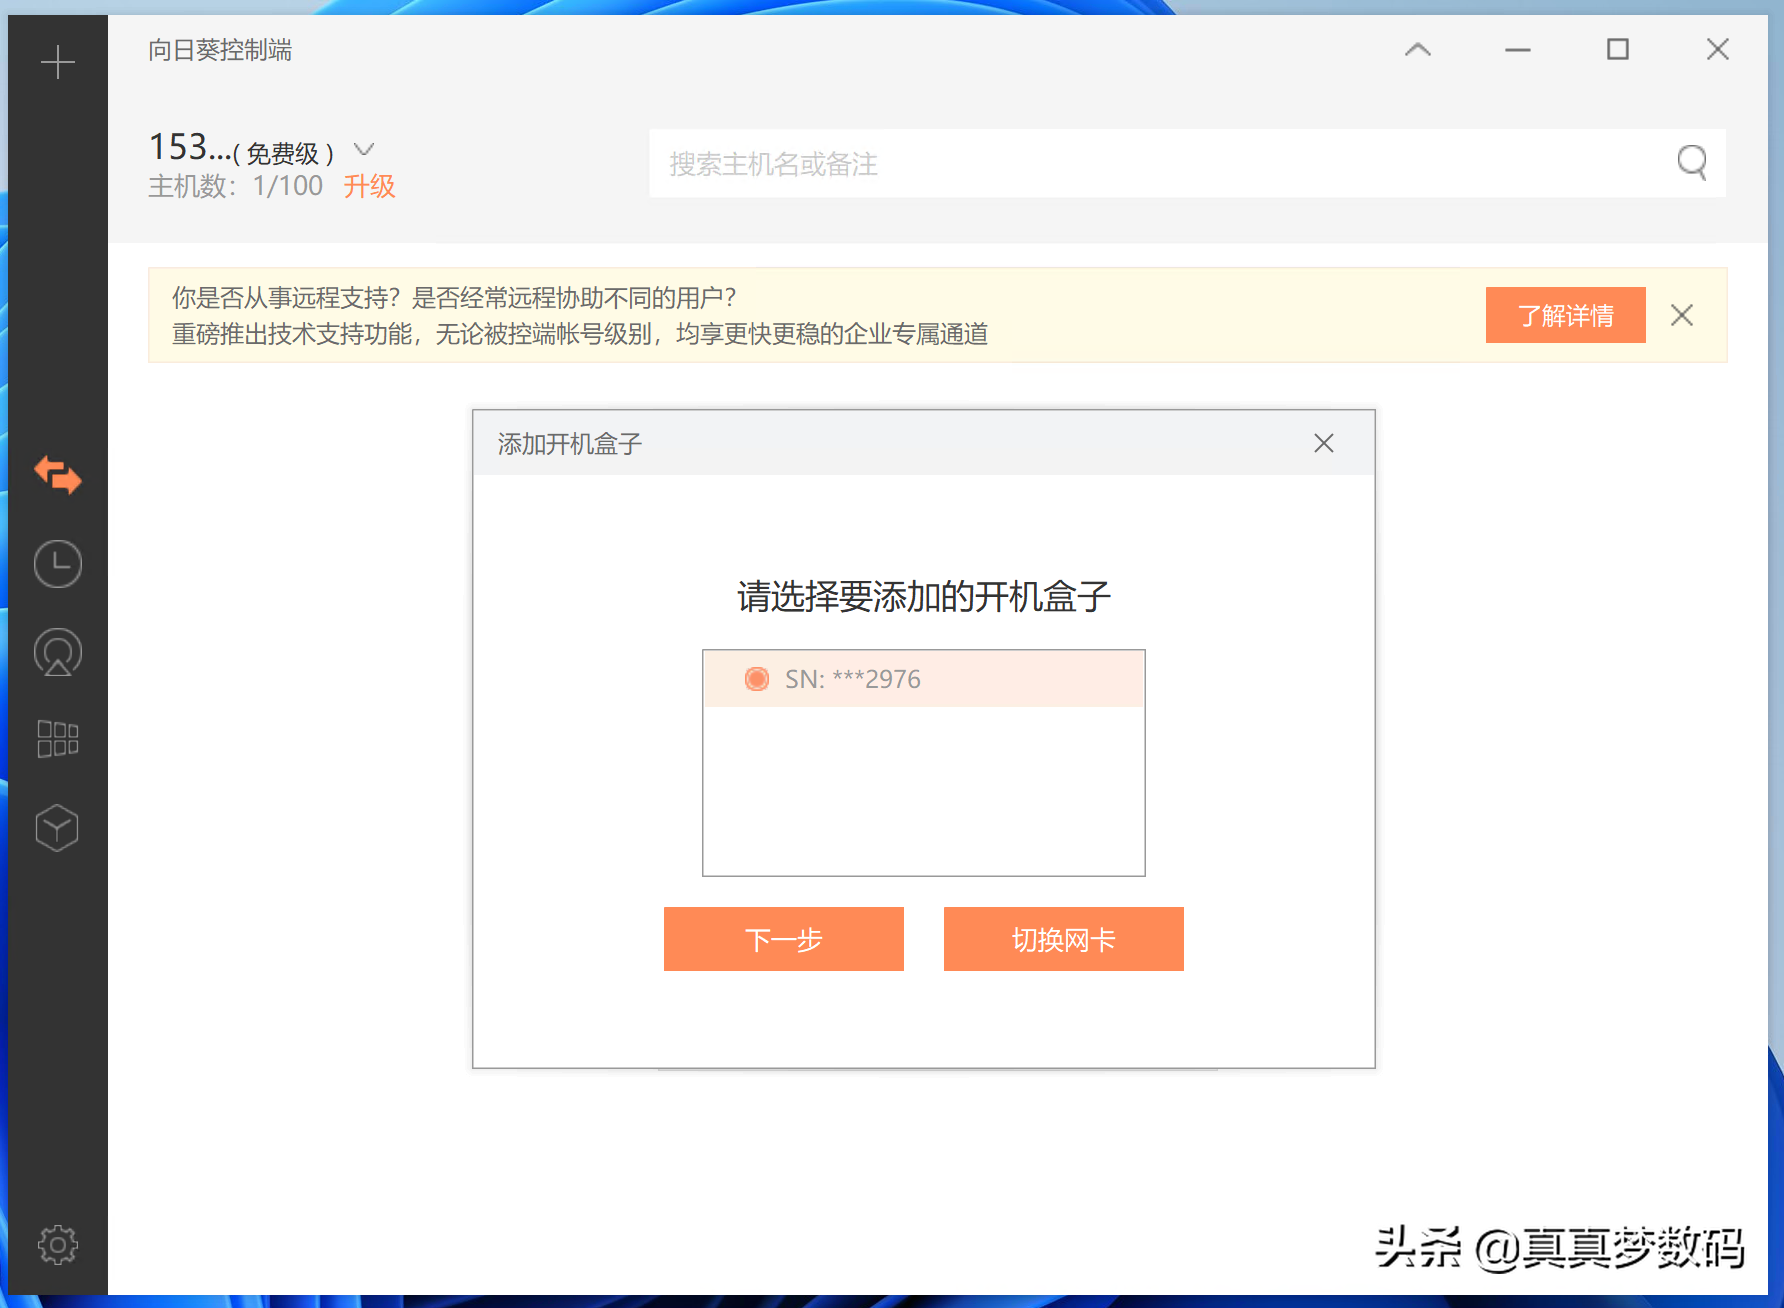Dismiss the yellow promotion banner
The image size is (1784, 1308).
click(x=1682, y=315)
